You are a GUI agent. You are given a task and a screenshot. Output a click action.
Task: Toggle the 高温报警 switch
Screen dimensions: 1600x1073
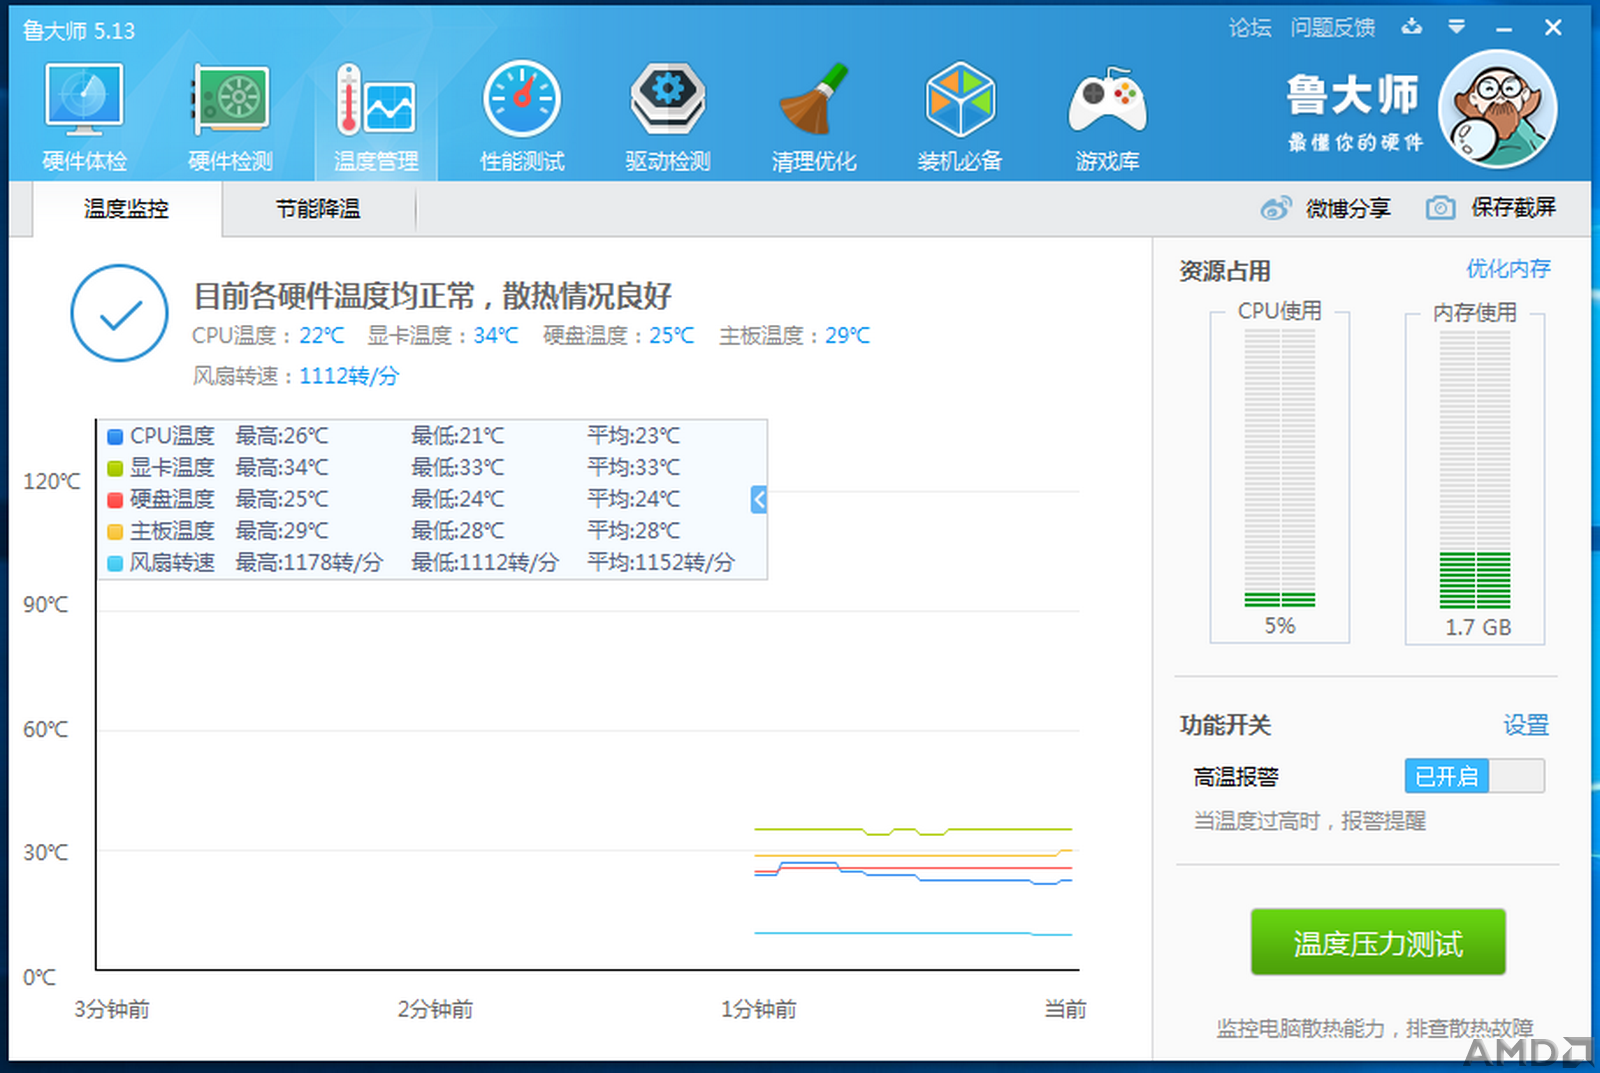click(x=1475, y=776)
